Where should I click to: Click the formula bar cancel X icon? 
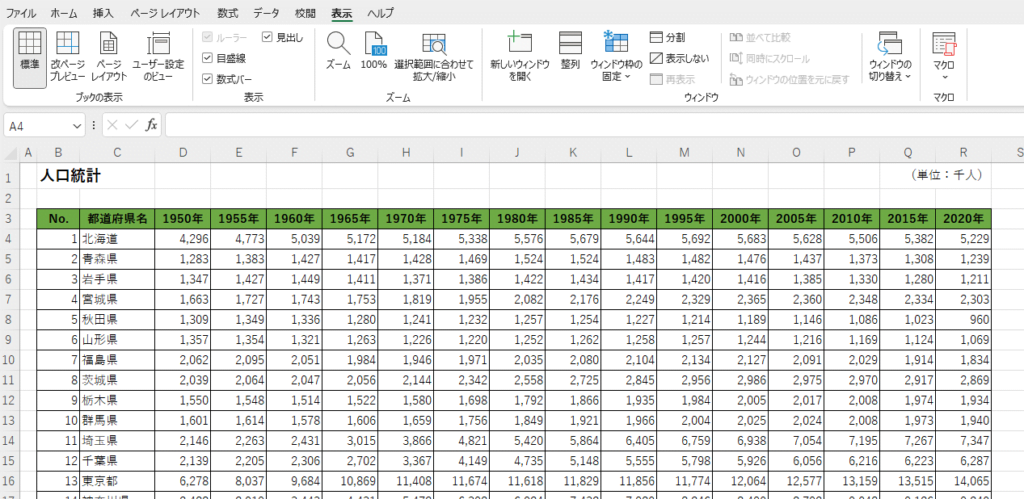(113, 125)
